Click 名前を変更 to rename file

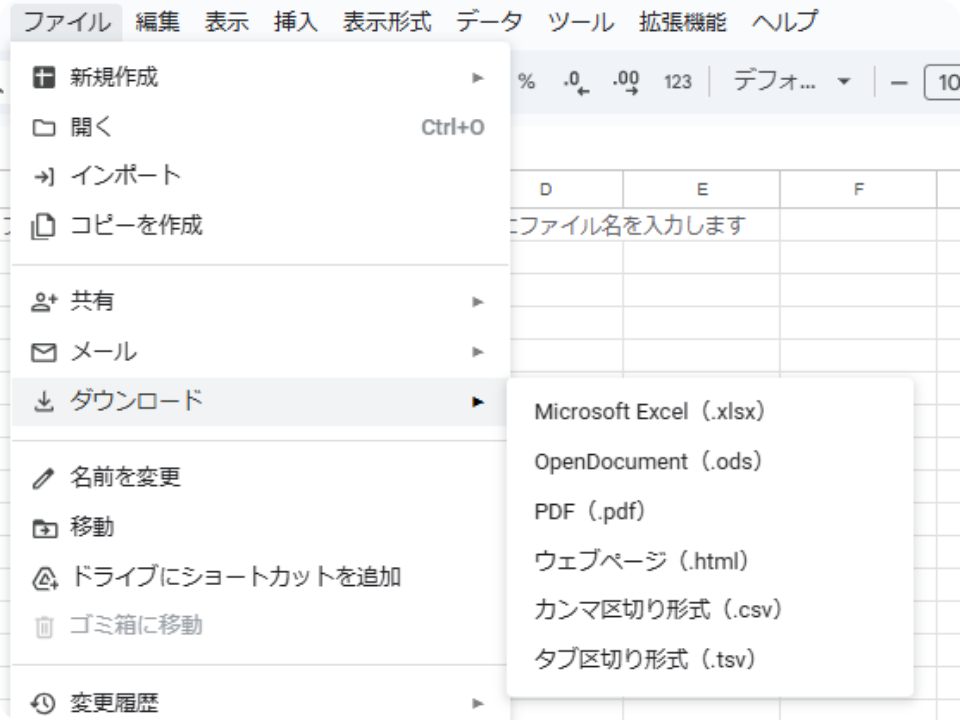tap(260, 477)
